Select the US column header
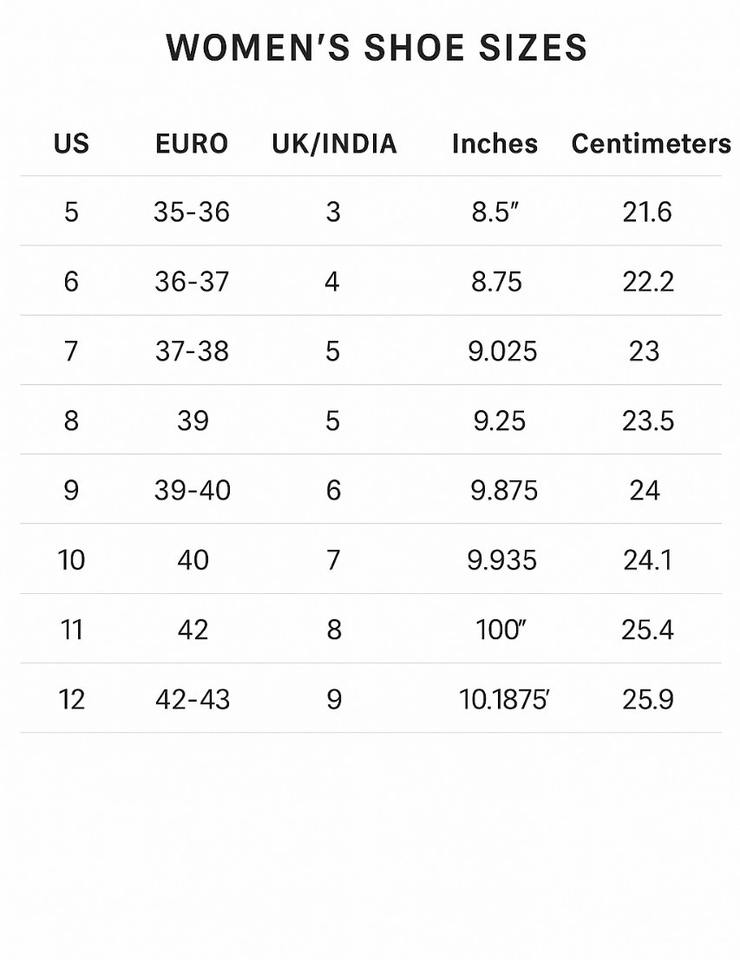 tap(71, 144)
